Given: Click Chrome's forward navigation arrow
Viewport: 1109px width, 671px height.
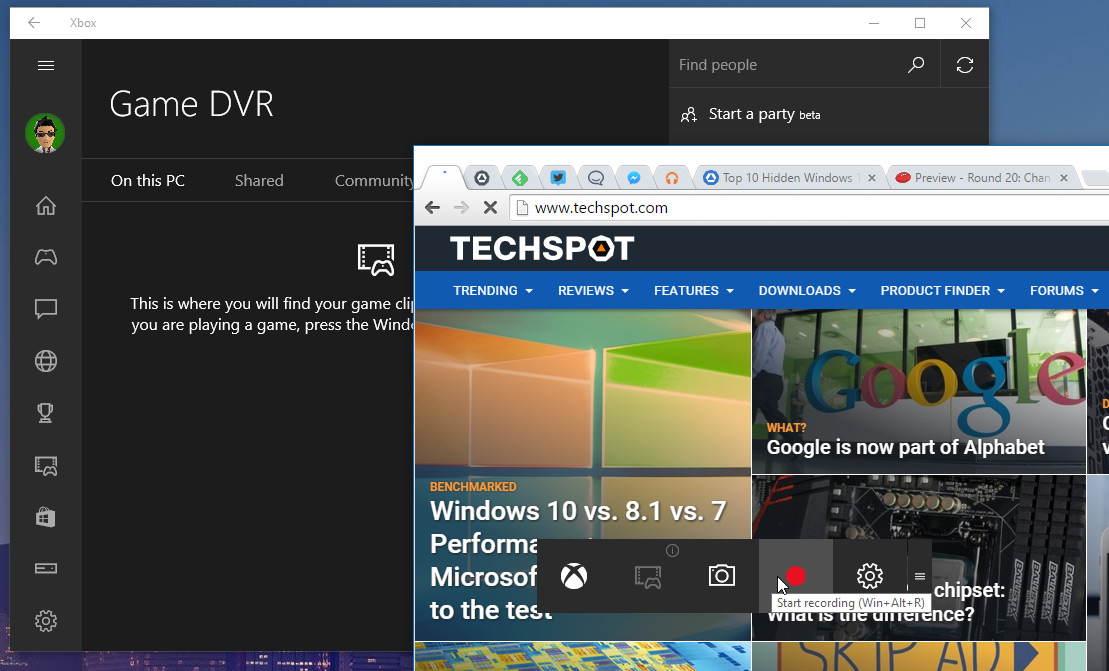Looking at the screenshot, I should [461, 207].
